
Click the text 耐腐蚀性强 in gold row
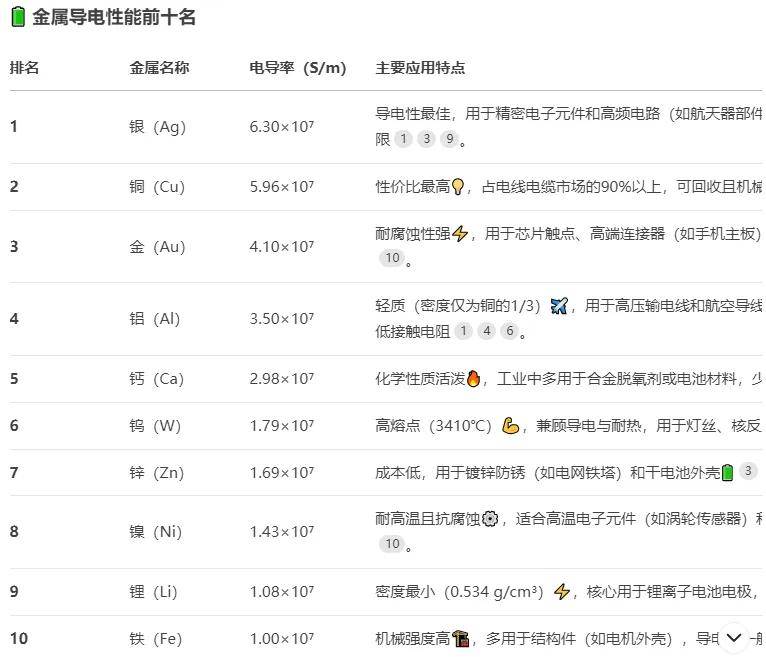[413, 233]
